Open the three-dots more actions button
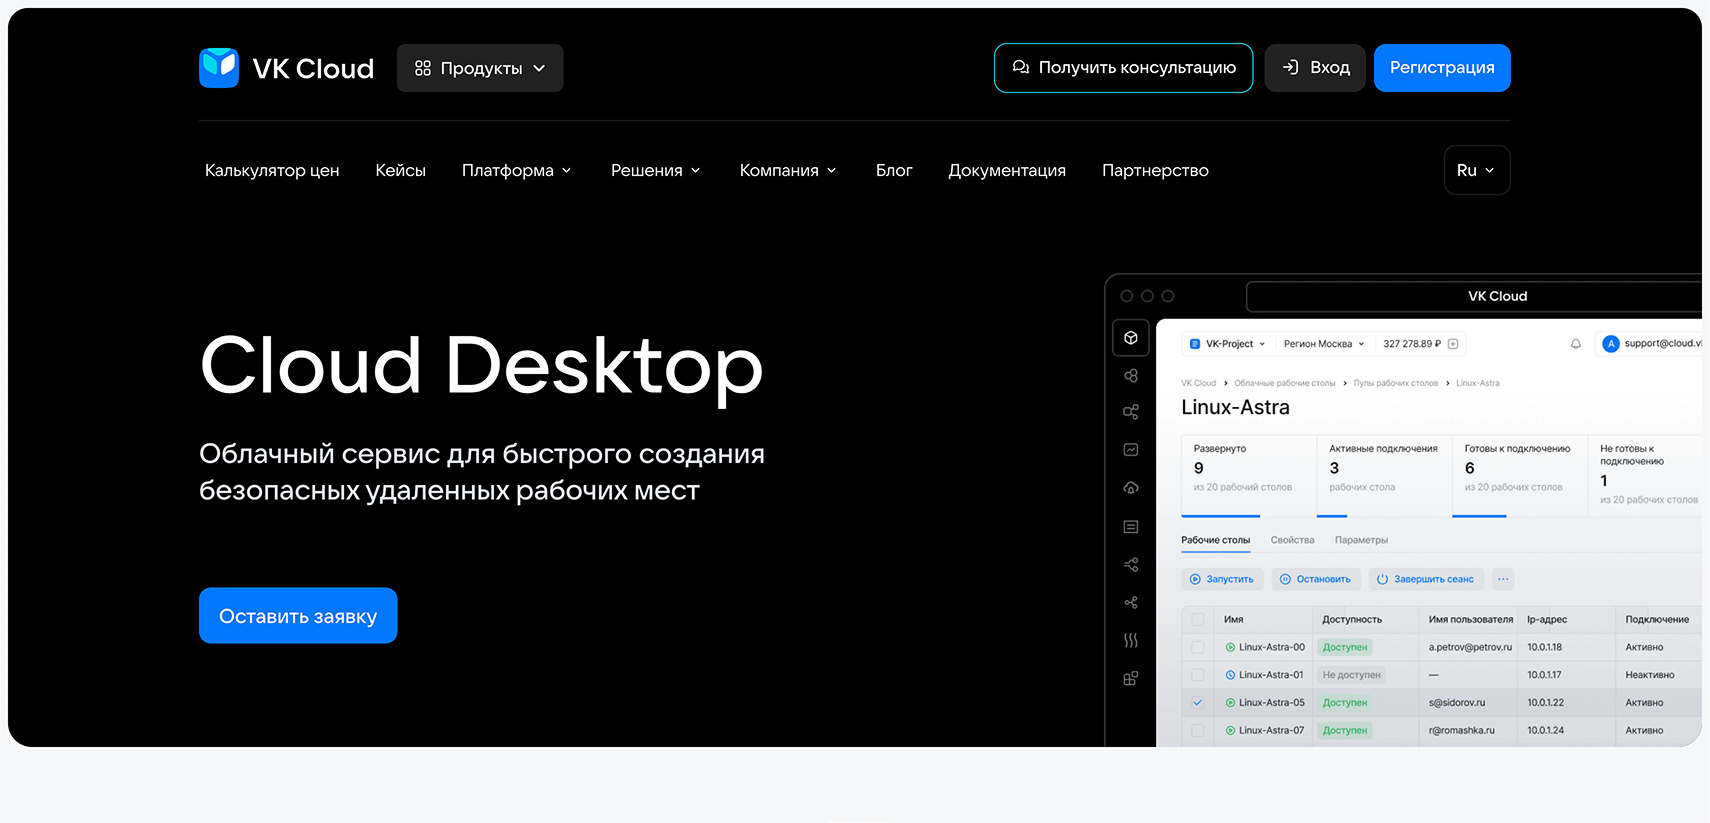This screenshot has width=1710, height=823. 1503,579
